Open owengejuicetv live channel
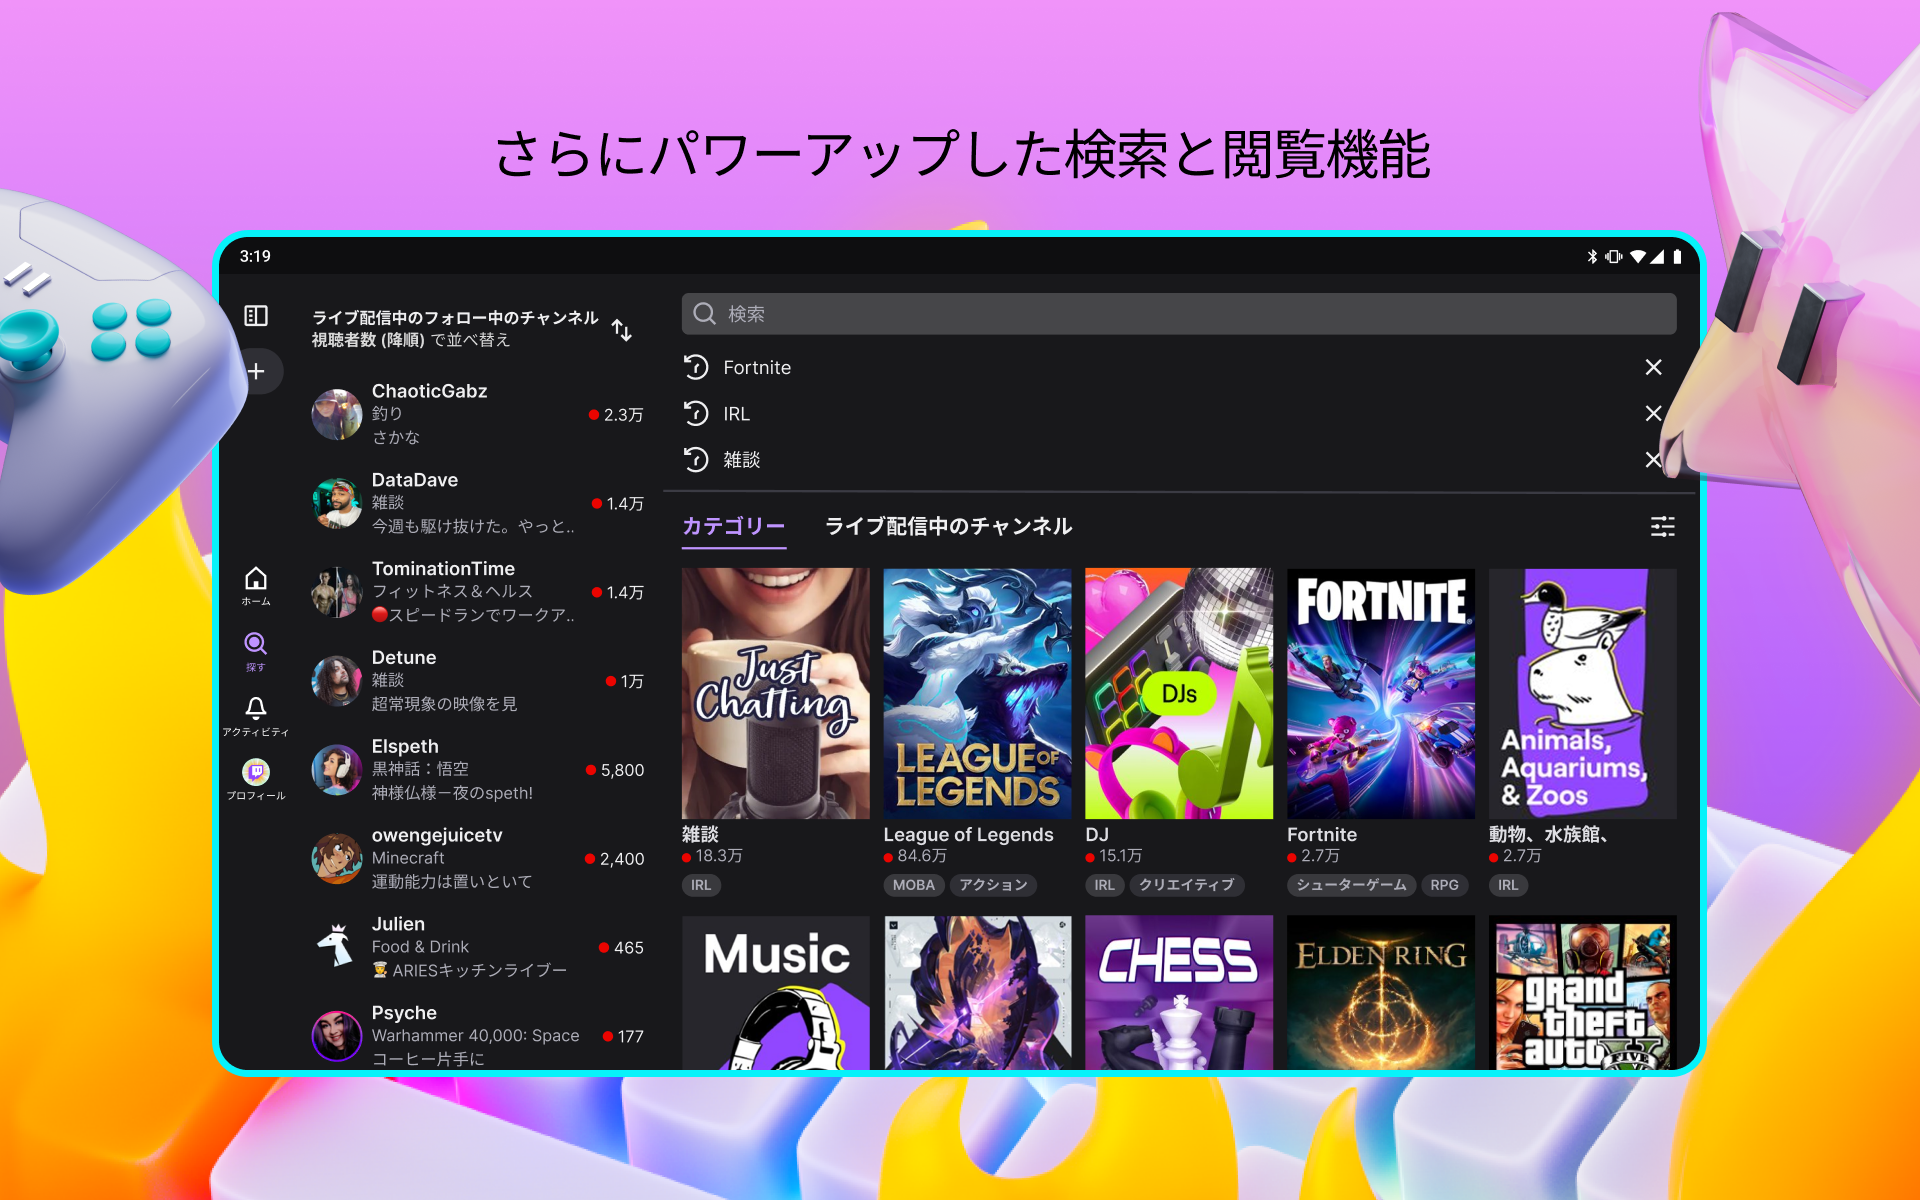The width and height of the screenshot is (1920, 1200). click(x=478, y=859)
